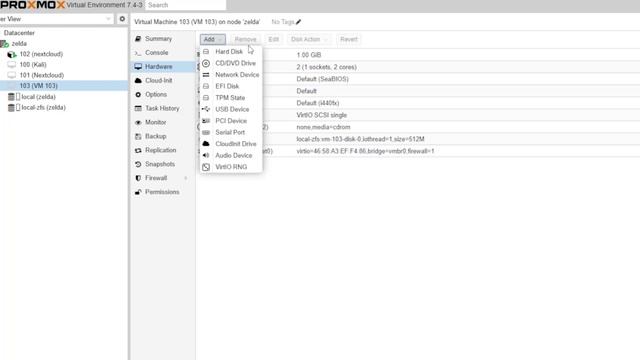The width and height of the screenshot is (640, 360).
Task: Click the Audio Device speaker icon
Action: [206, 155]
